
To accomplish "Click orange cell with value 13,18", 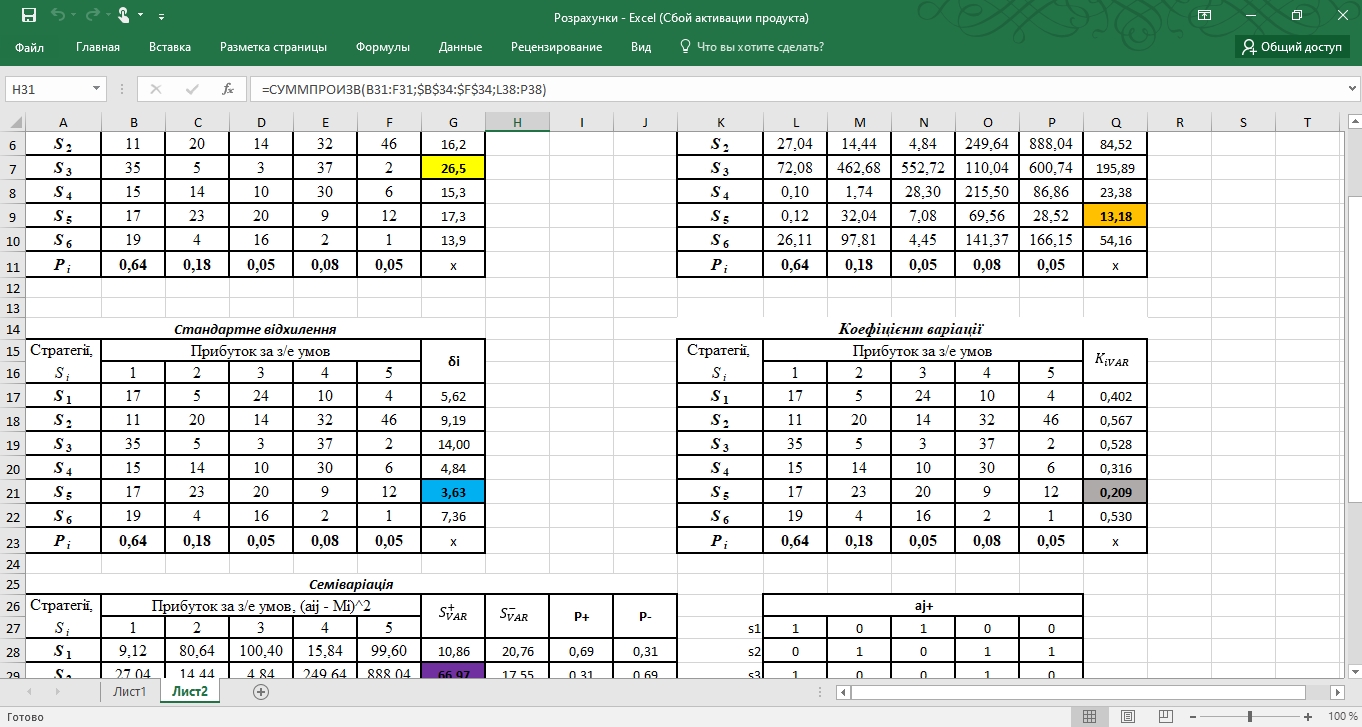I will click(x=1115, y=214).
